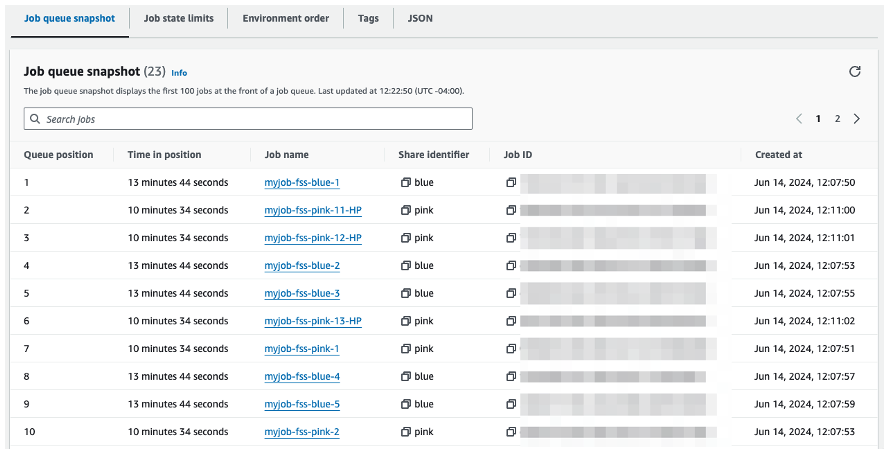Select page 1 in pagination
Image resolution: width=889 pixels, height=454 pixels.
(818, 118)
